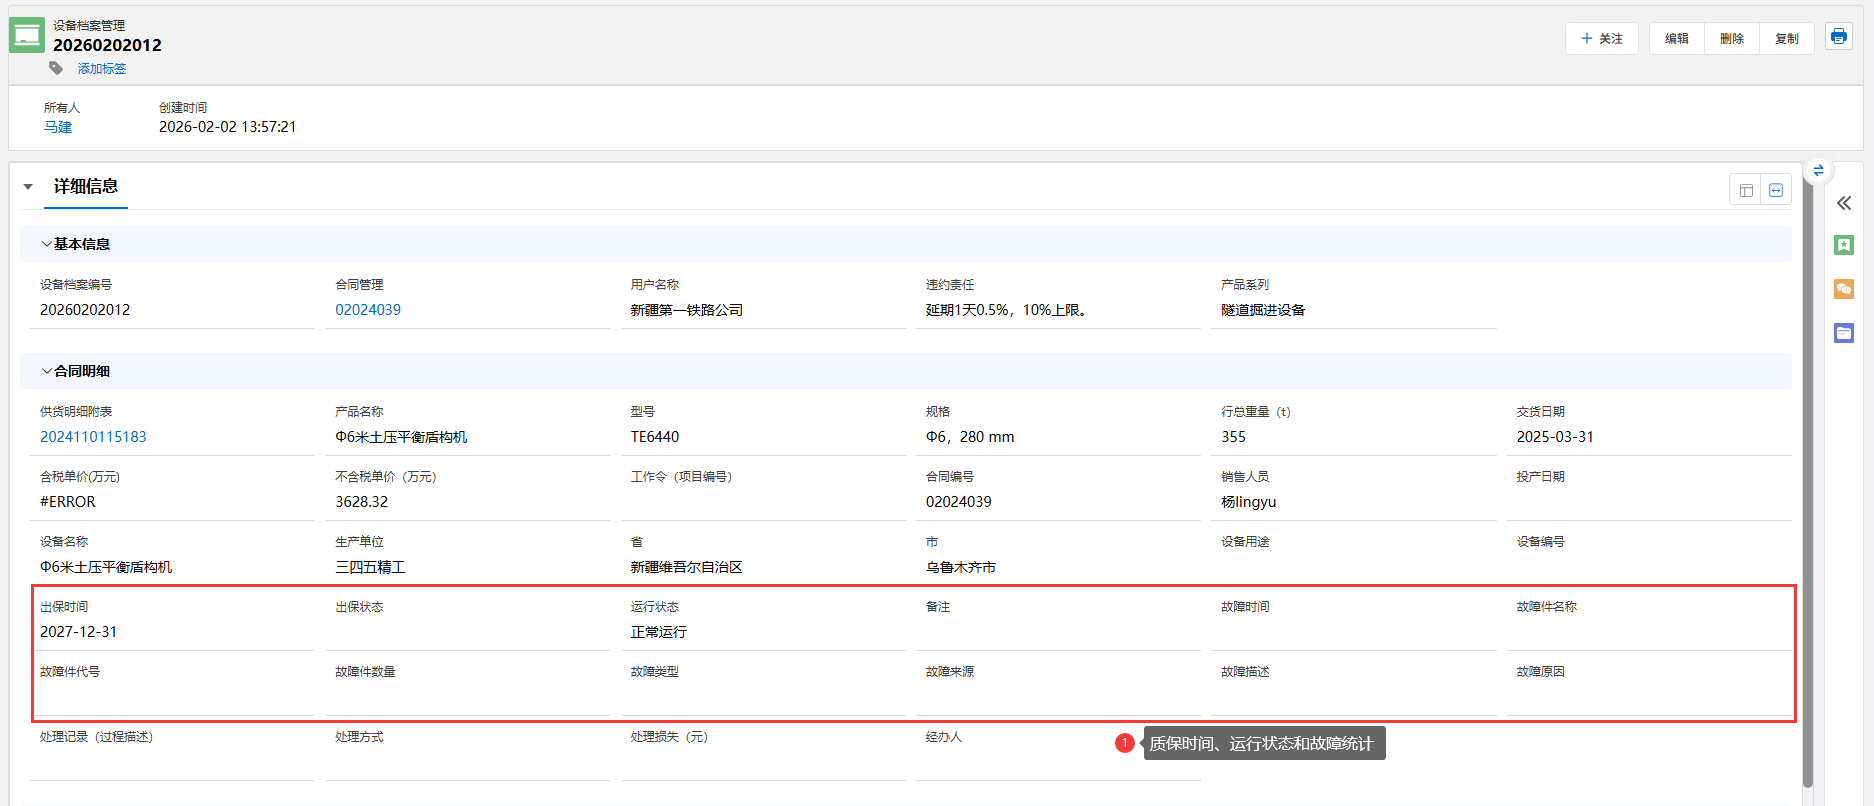Collapse the right sidebar with double chevron
Image resolution: width=1874 pixels, height=806 pixels.
pyautogui.click(x=1844, y=203)
